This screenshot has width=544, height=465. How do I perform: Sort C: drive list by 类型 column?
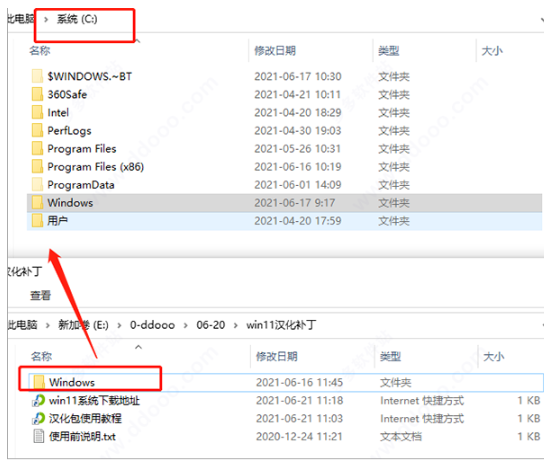[389, 51]
